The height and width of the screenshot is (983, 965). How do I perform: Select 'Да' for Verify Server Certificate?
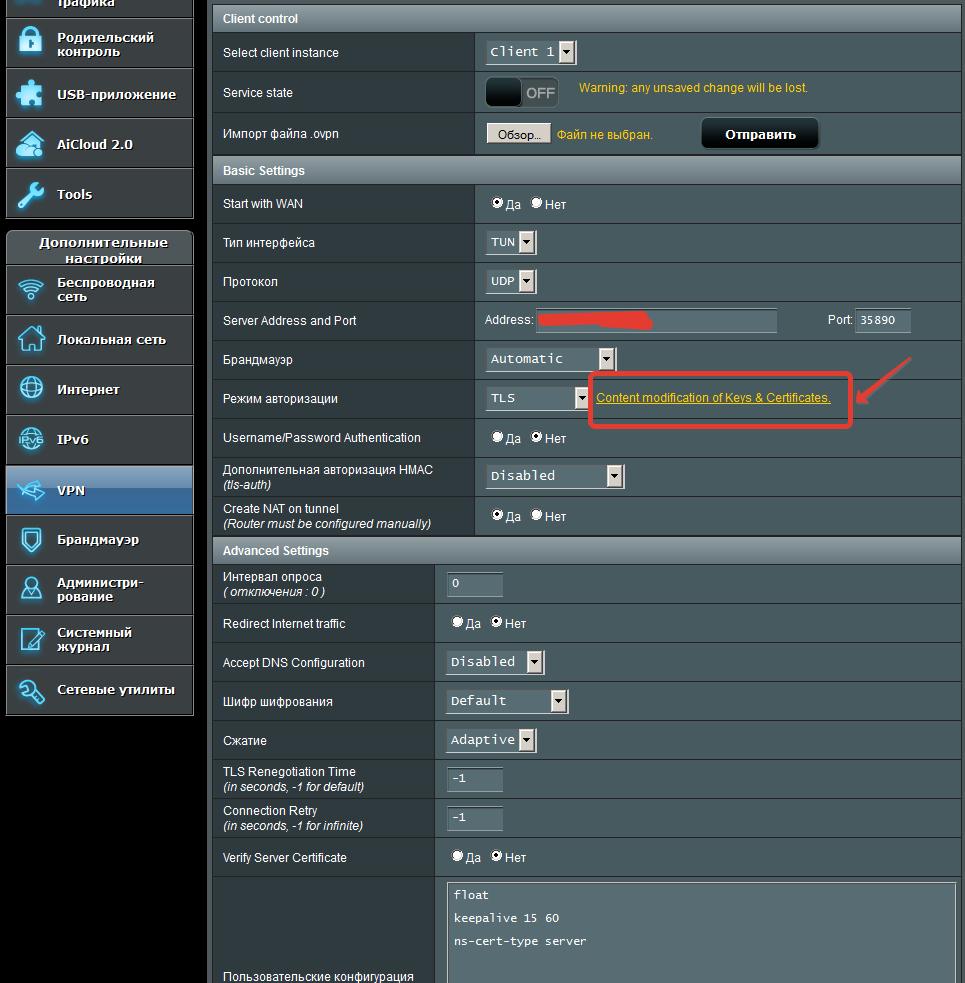(458, 857)
